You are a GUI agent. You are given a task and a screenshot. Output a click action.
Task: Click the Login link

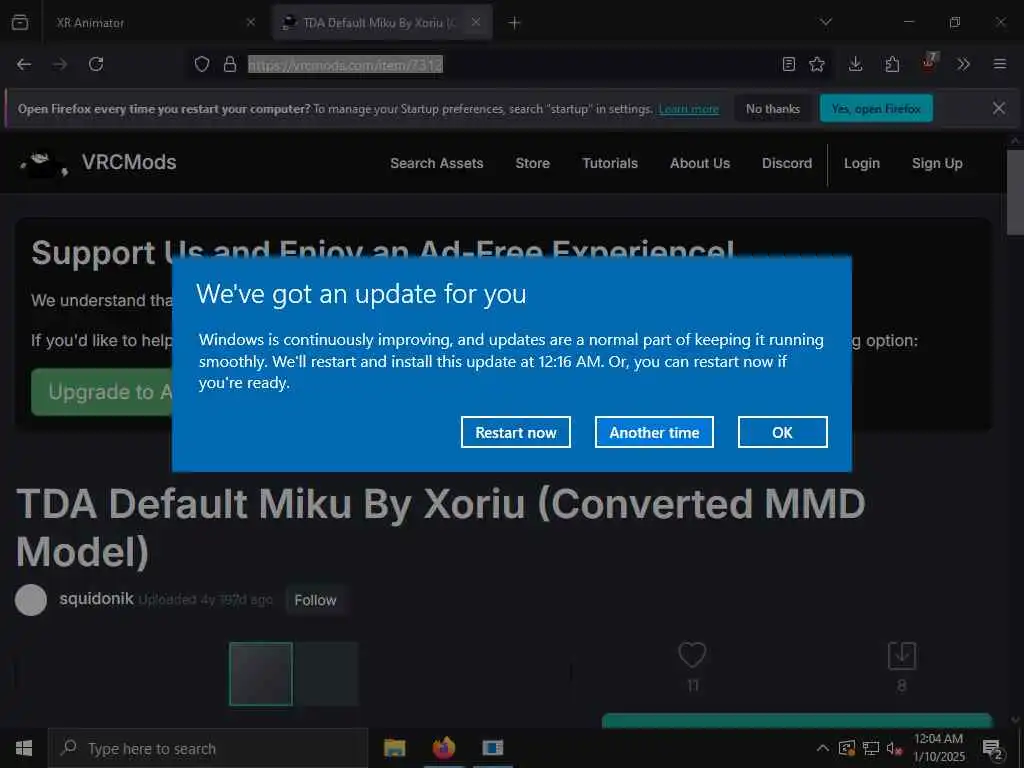coord(861,163)
